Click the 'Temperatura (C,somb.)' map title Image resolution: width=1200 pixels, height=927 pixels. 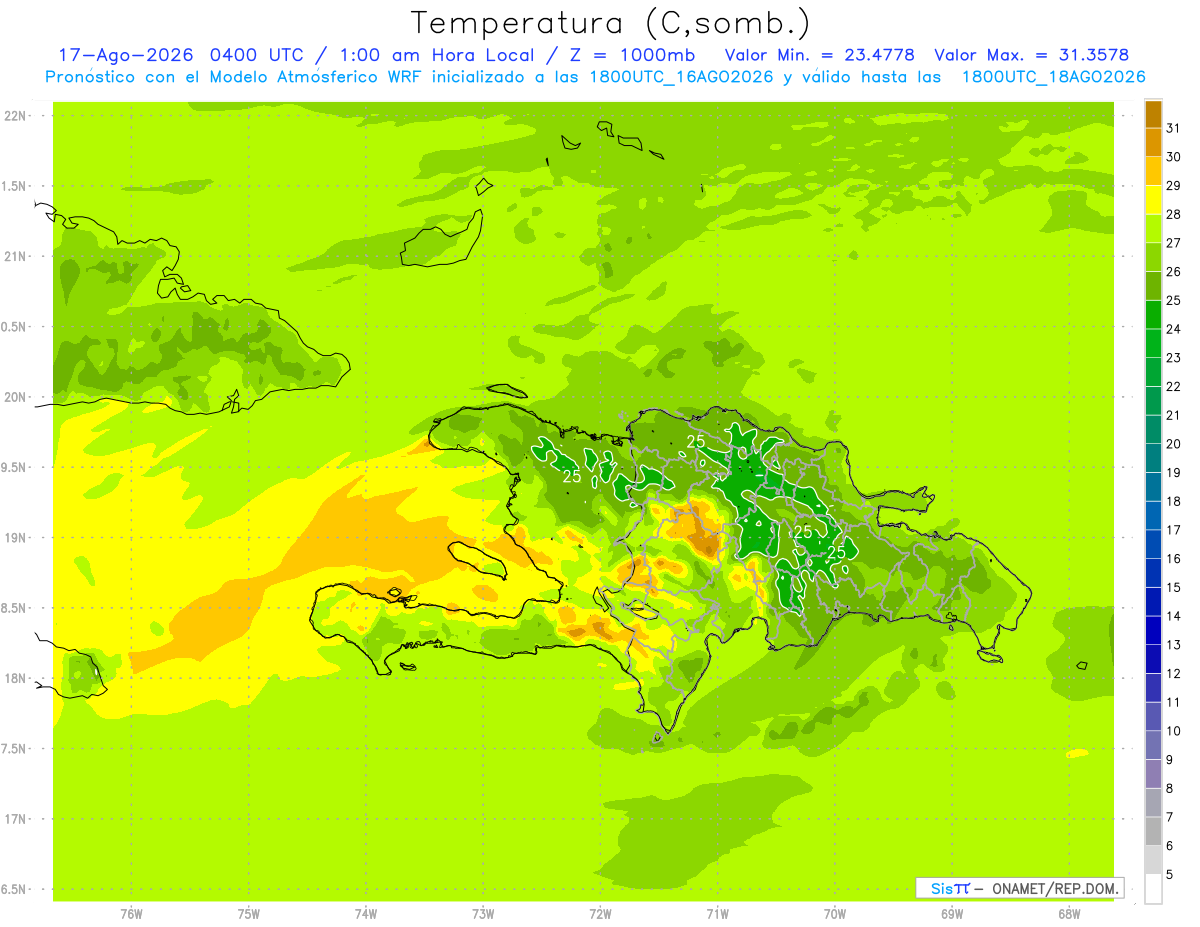coord(611,23)
